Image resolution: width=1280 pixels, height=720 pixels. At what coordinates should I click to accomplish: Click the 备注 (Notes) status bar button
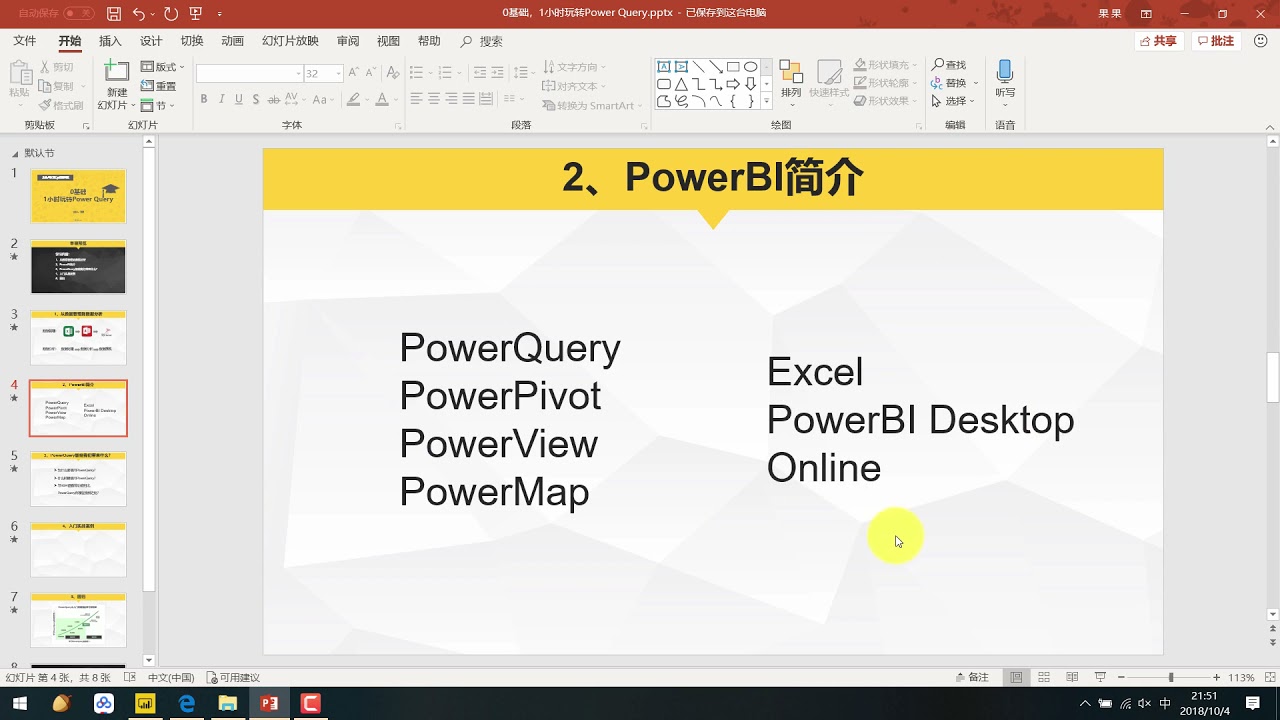click(x=972, y=677)
